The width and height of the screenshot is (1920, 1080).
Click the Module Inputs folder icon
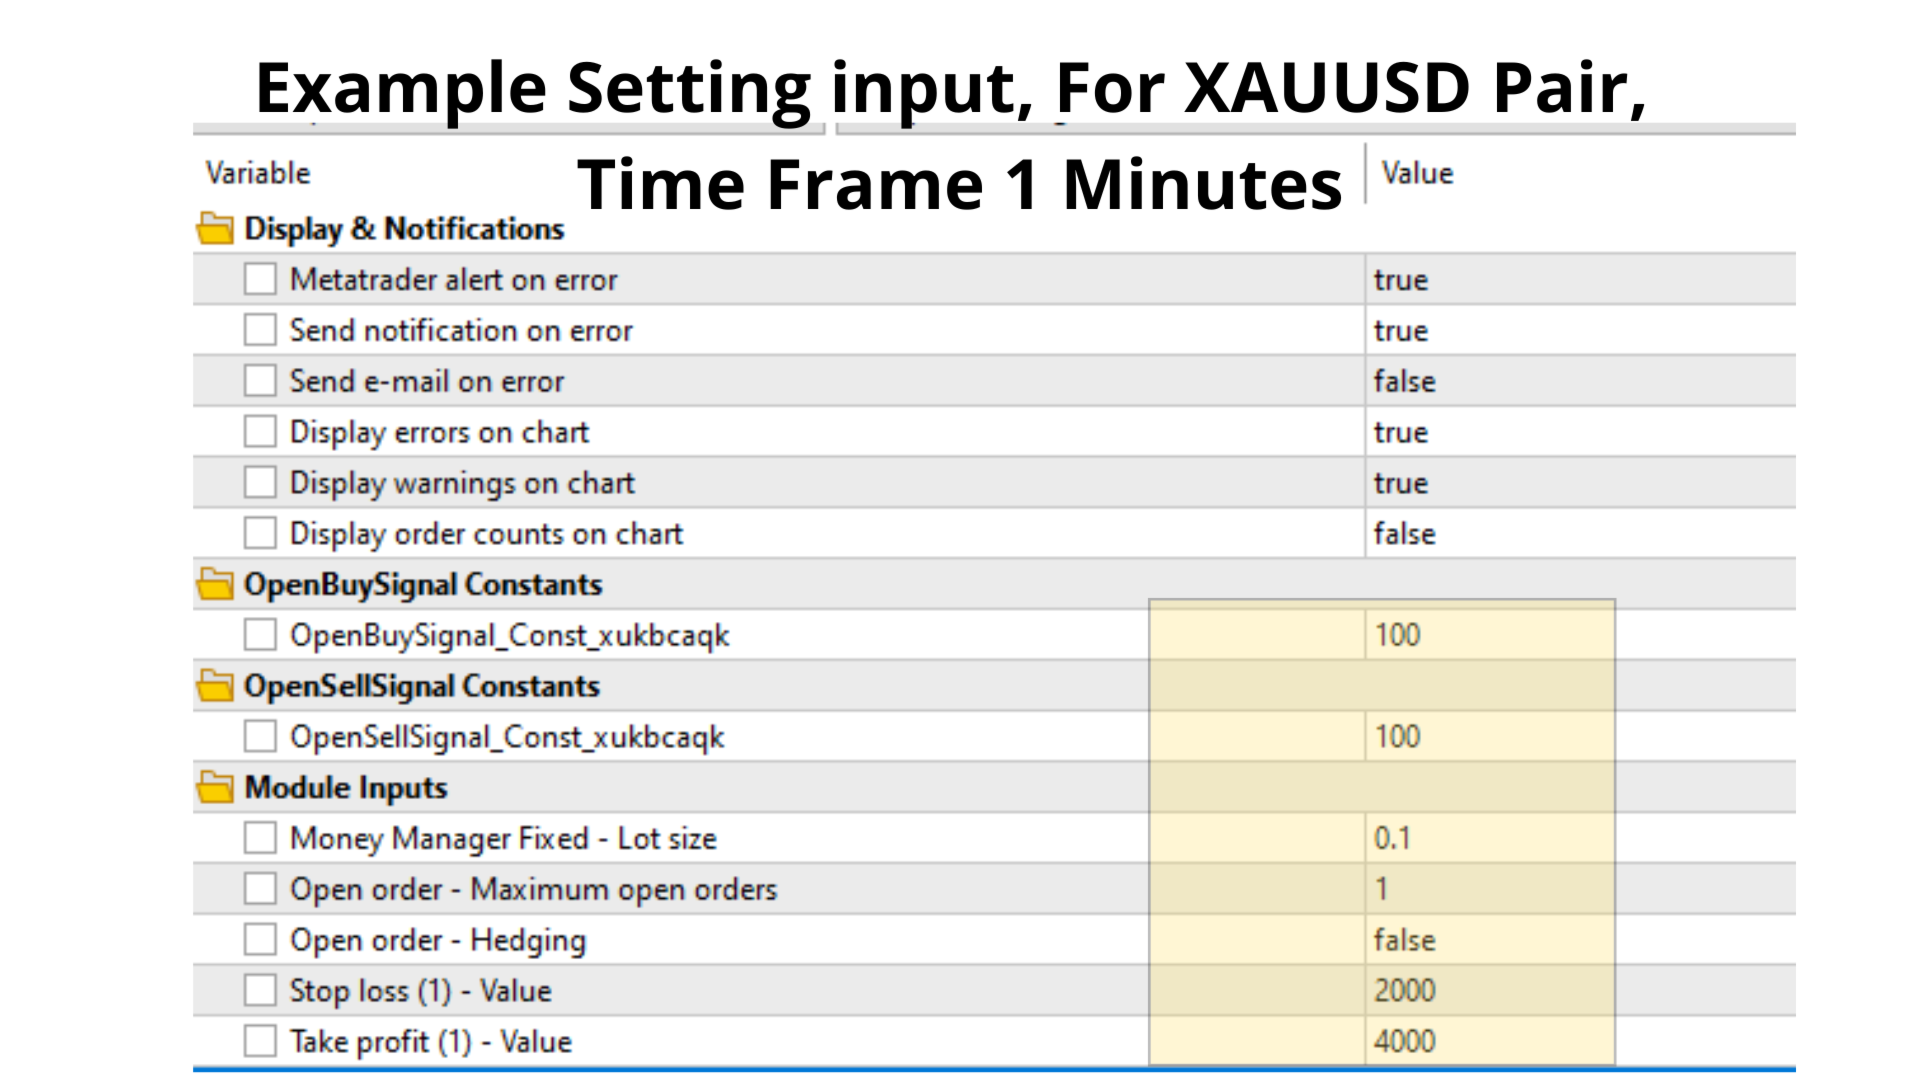click(x=215, y=788)
